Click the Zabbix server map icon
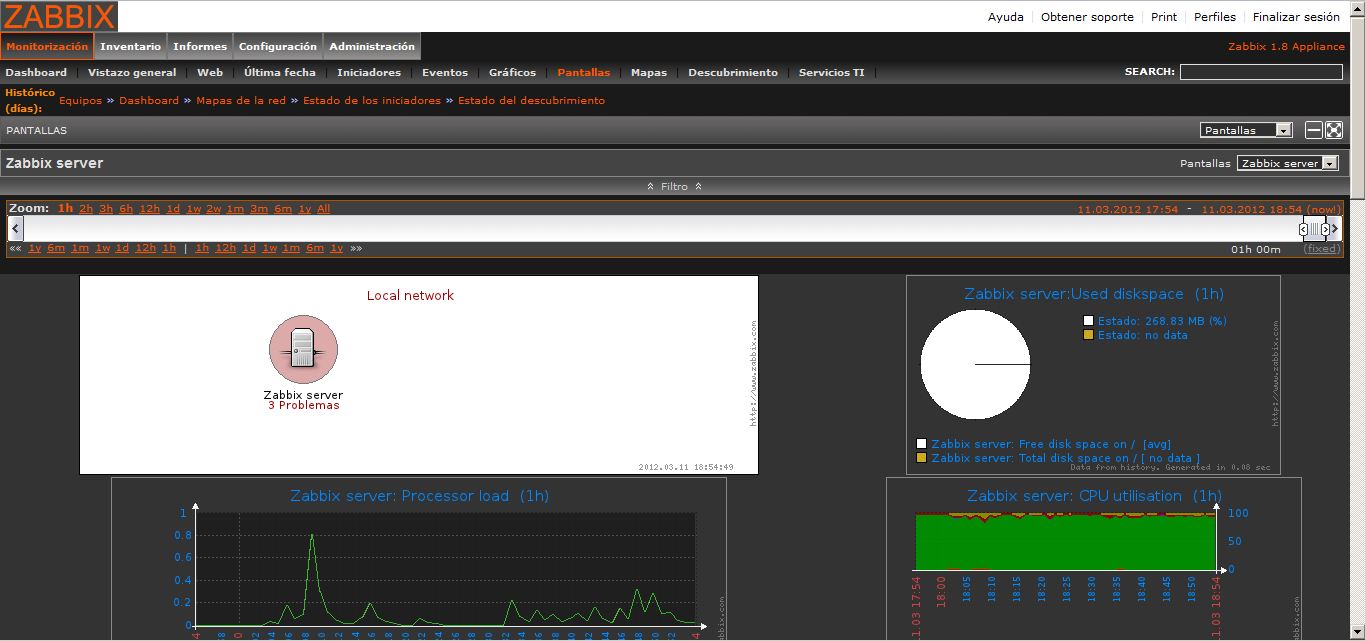Screen dimensions: 1365x641 [303, 348]
